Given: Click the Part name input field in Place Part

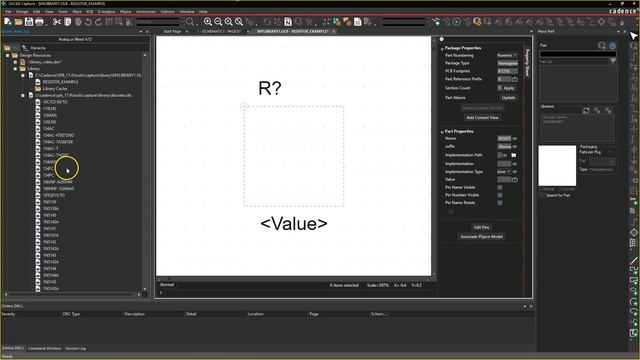Looking at the screenshot, I should point(578,53).
